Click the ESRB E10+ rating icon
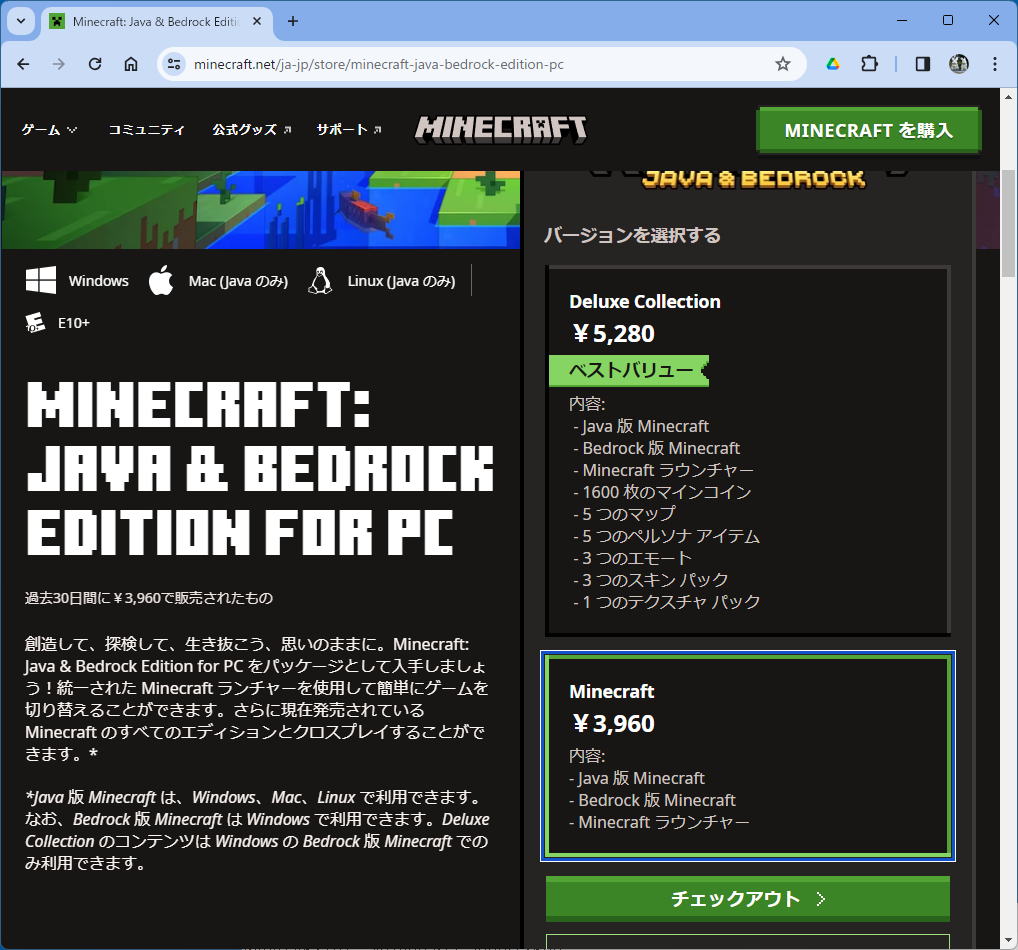Image resolution: width=1018 pixels, height=950 pixels. (37, 323)
